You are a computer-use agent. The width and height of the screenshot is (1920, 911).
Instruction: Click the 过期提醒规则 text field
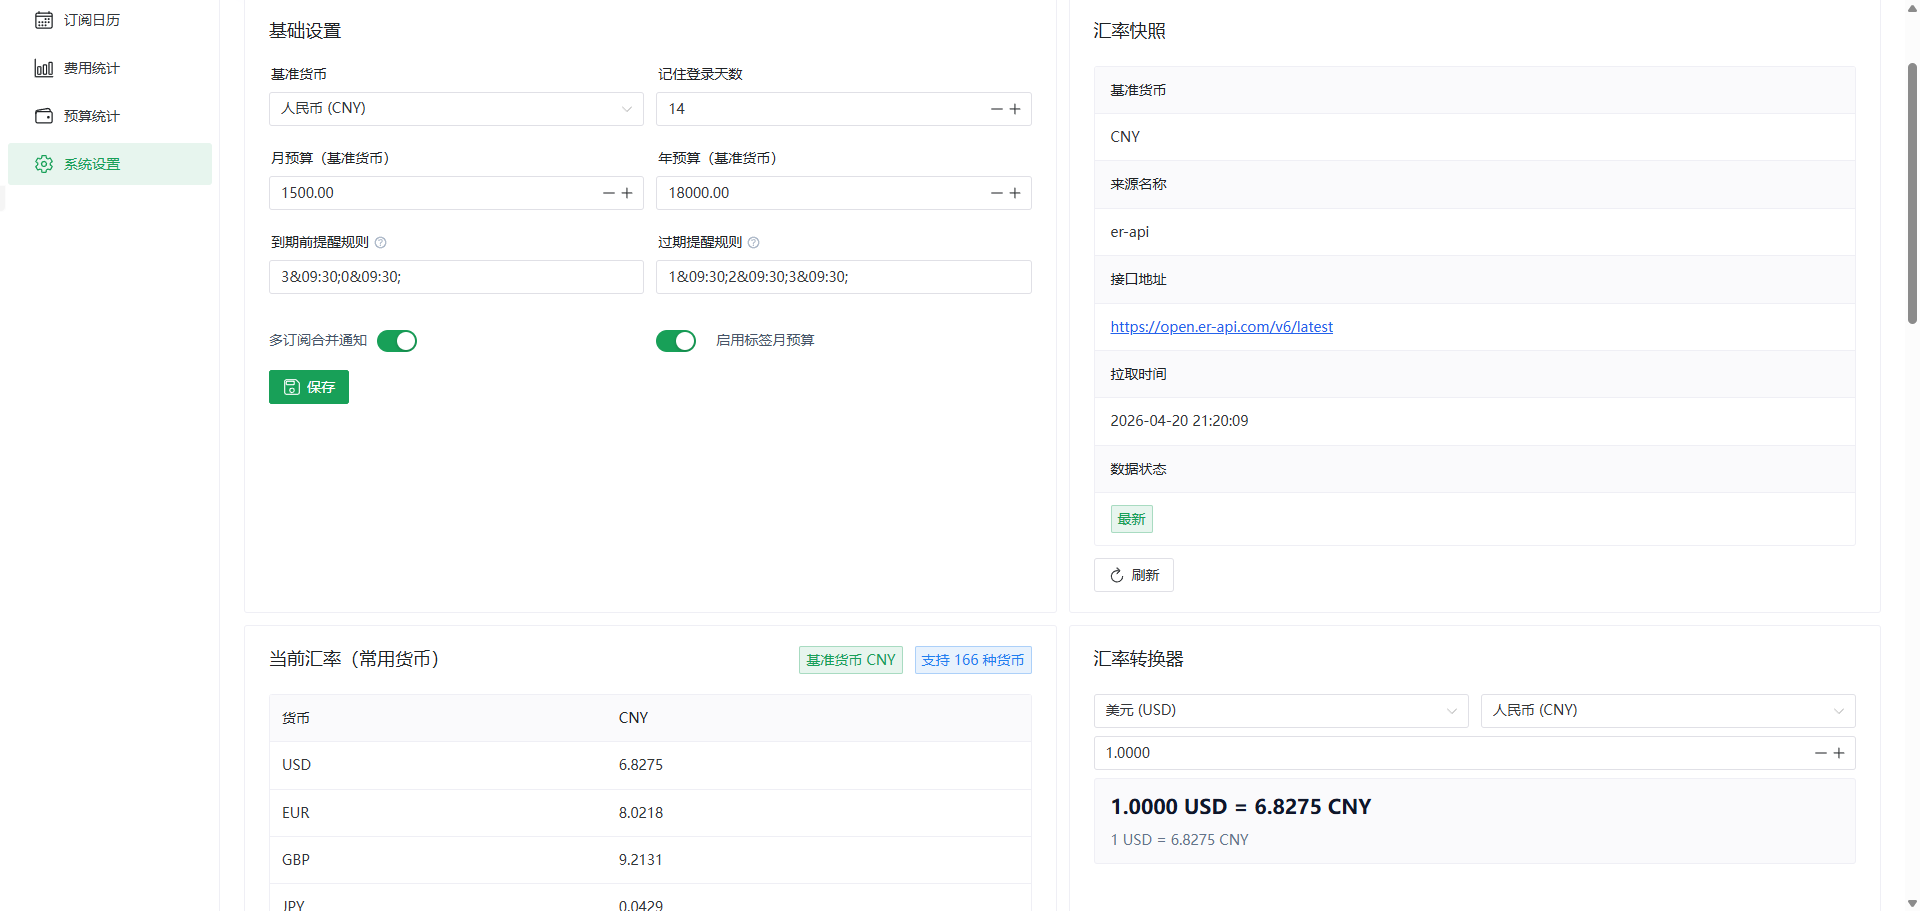pos(844,277)
